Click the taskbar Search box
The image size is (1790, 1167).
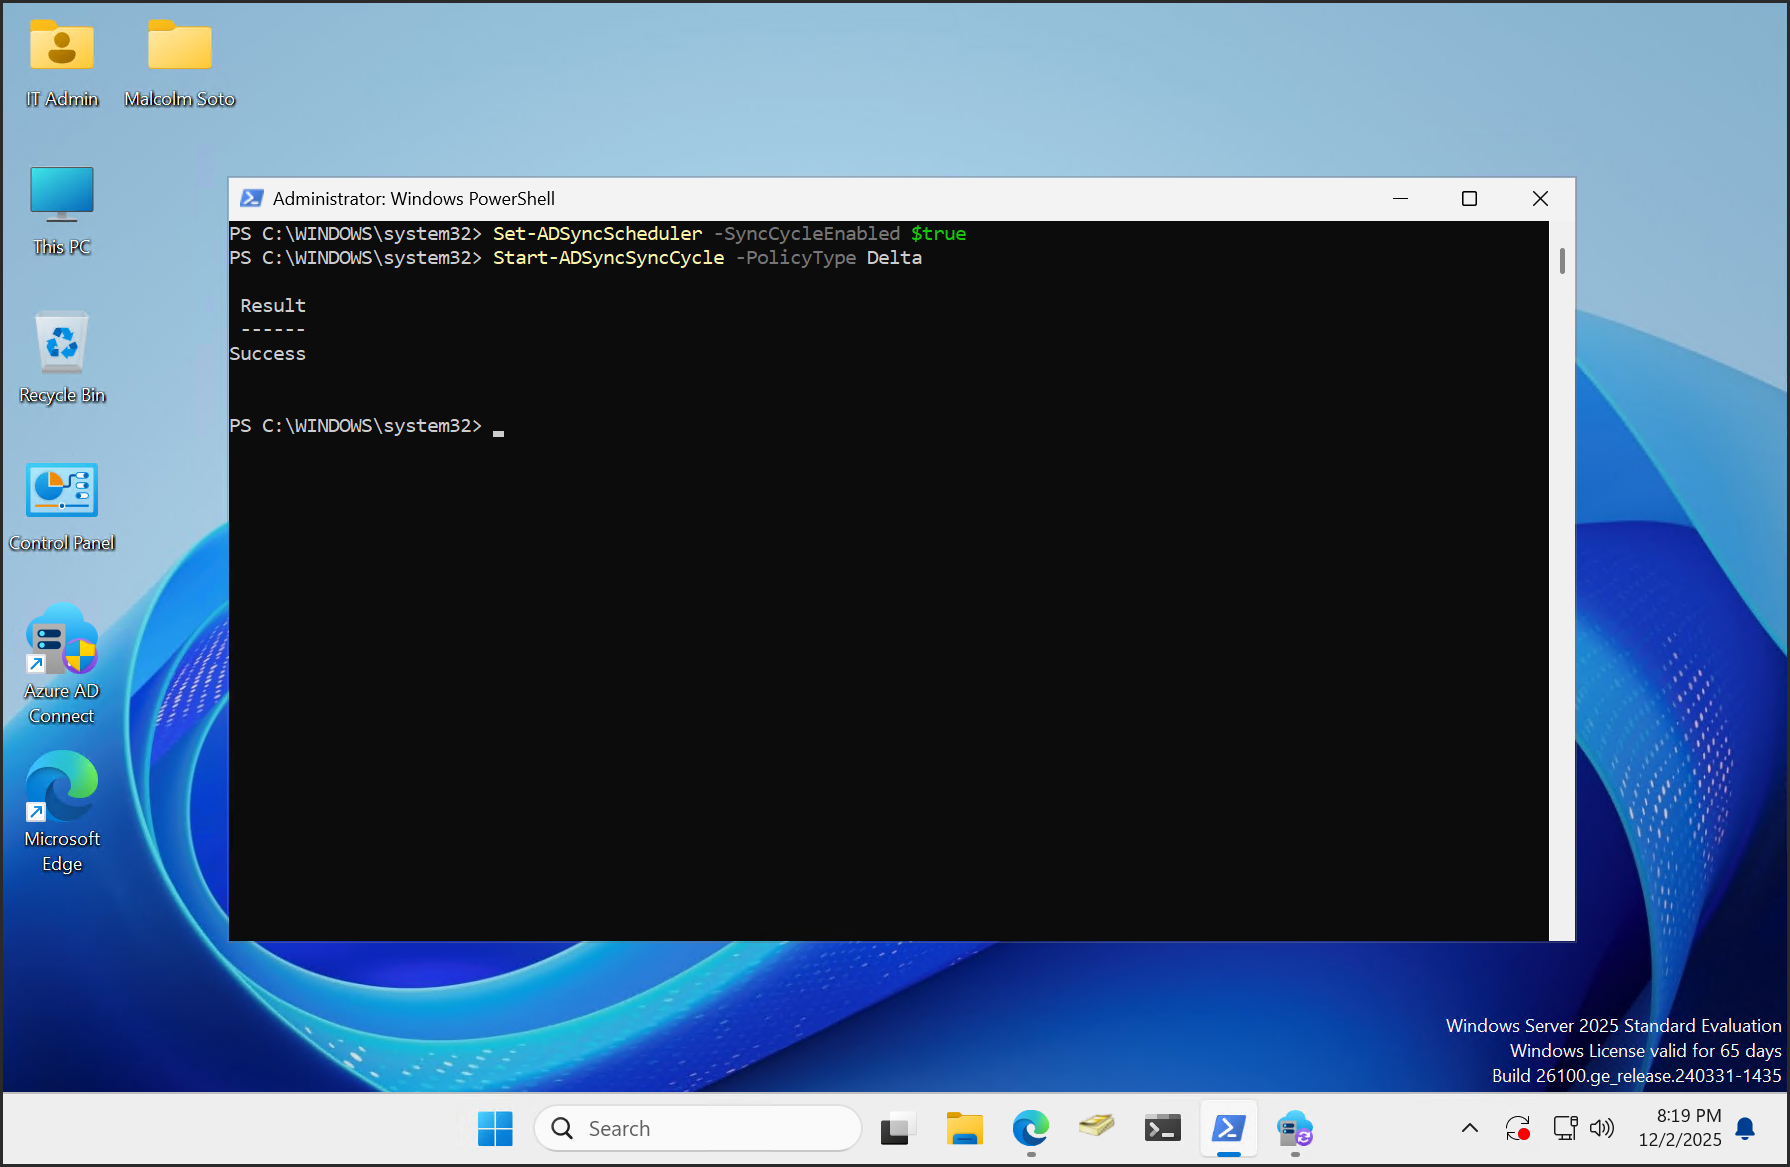(698, 1129)
